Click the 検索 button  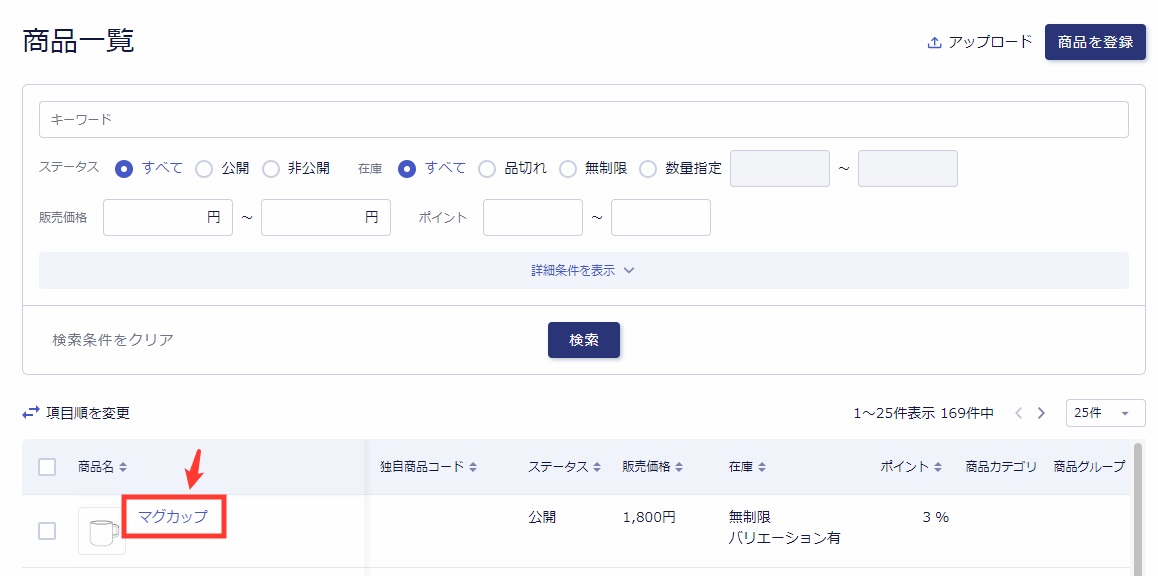583,340
